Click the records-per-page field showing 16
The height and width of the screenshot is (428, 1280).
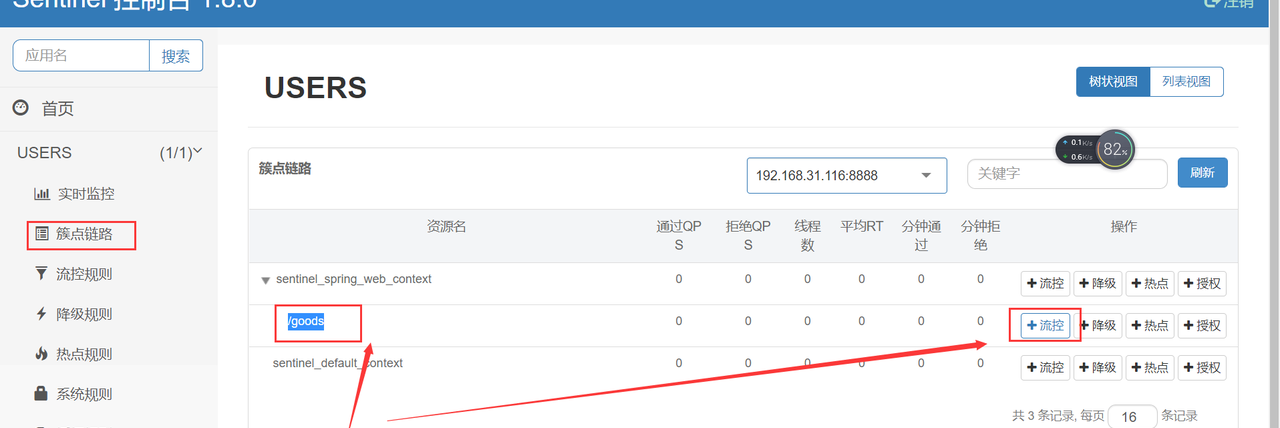tap(1133, 416)
